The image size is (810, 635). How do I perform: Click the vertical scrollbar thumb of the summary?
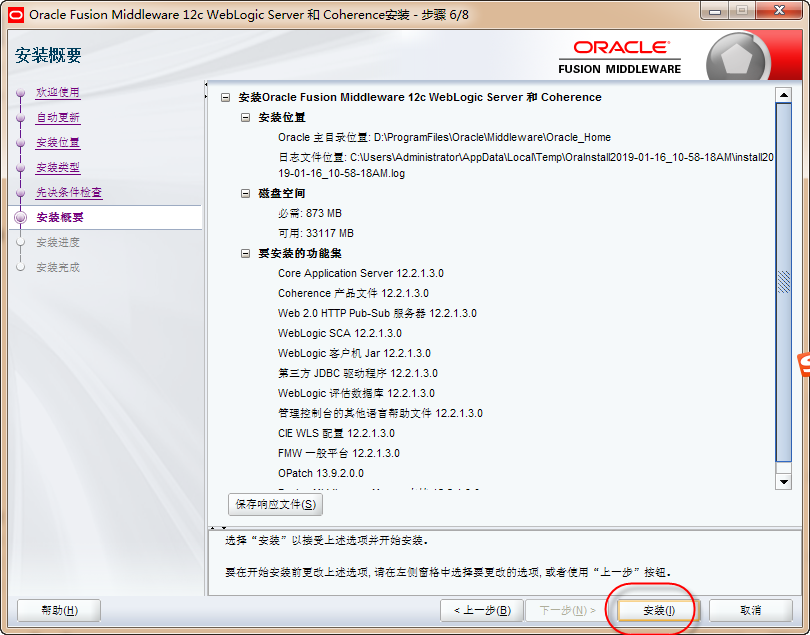(x=784, y=282)
